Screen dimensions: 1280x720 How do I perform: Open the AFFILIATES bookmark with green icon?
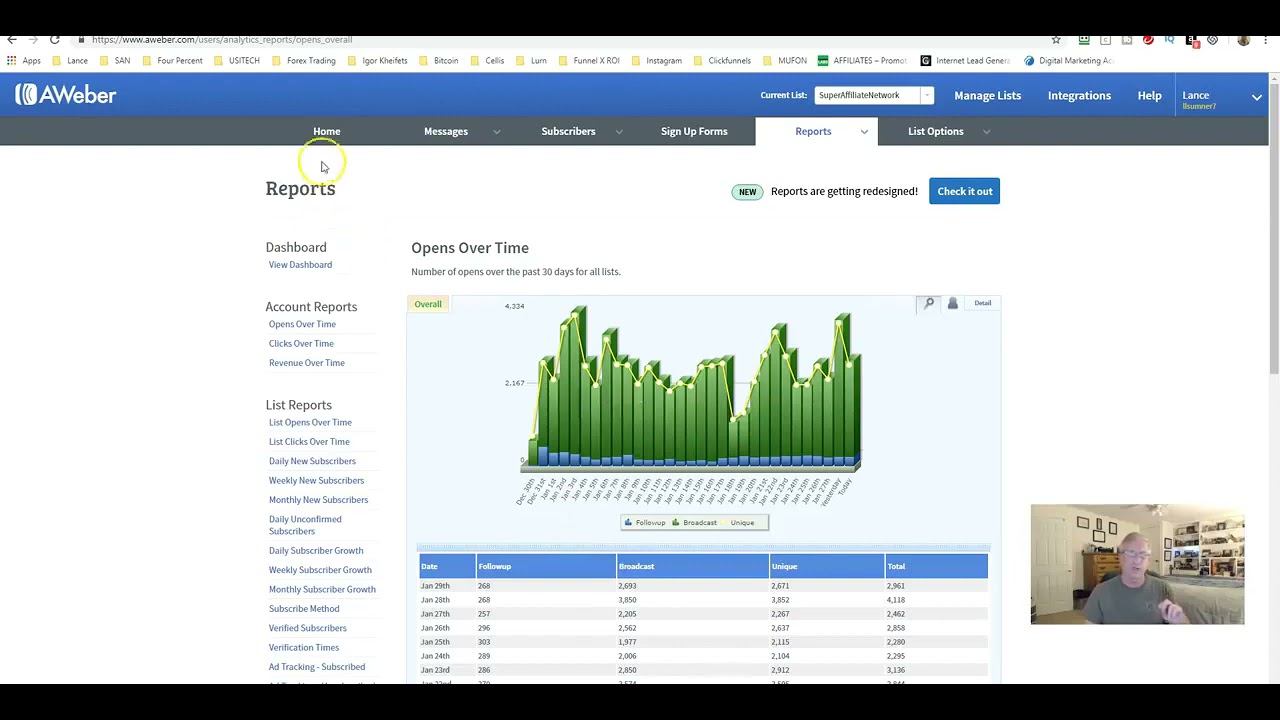[862, 61]
